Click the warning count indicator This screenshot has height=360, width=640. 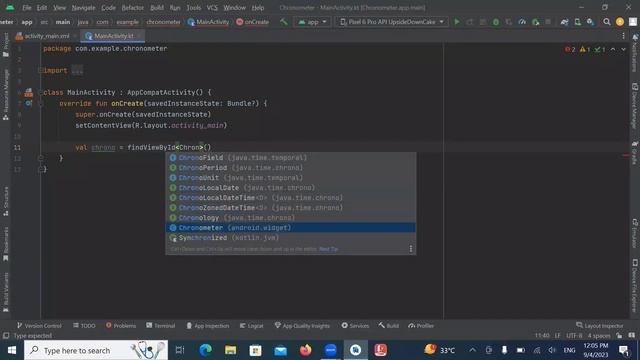pyautogui.click(x=585, y=49)
